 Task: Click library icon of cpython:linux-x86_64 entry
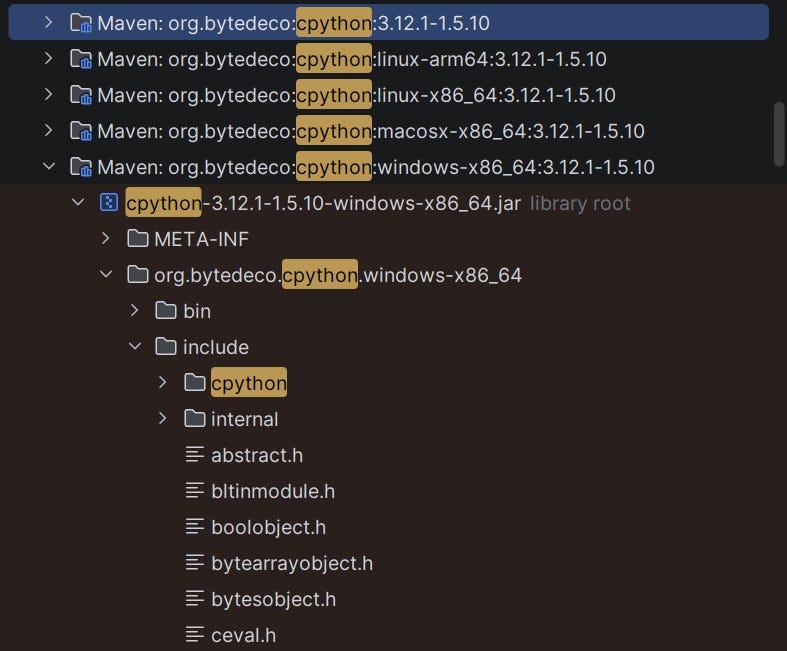click(x=81, y=95)
